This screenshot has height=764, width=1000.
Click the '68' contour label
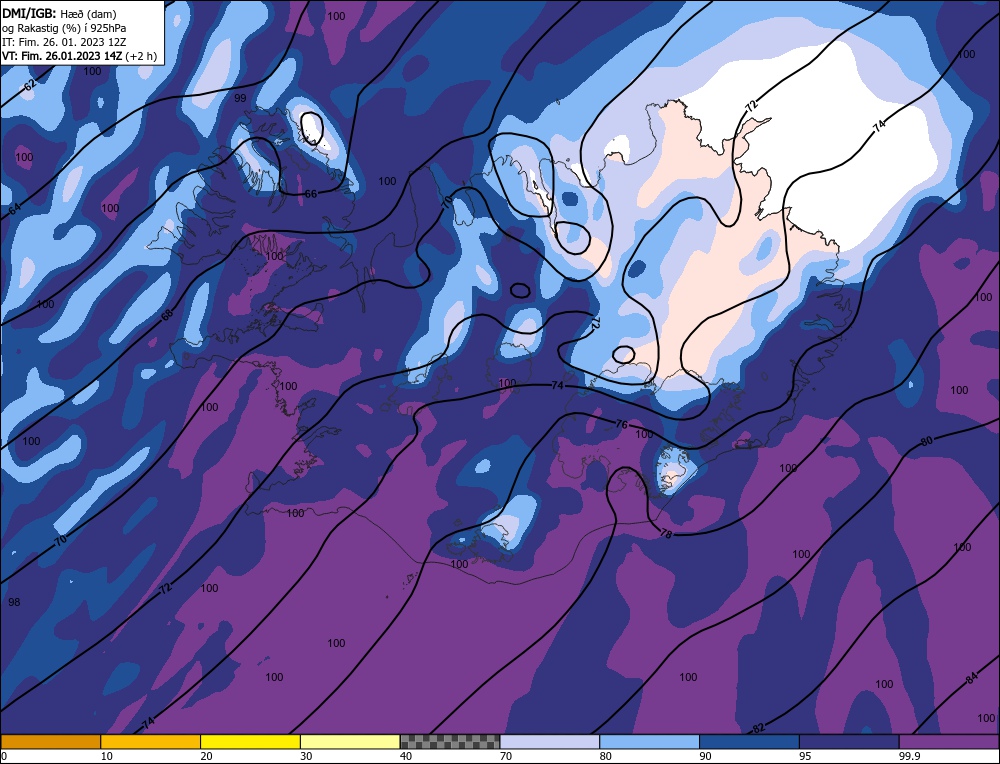[x=167, y=314]
